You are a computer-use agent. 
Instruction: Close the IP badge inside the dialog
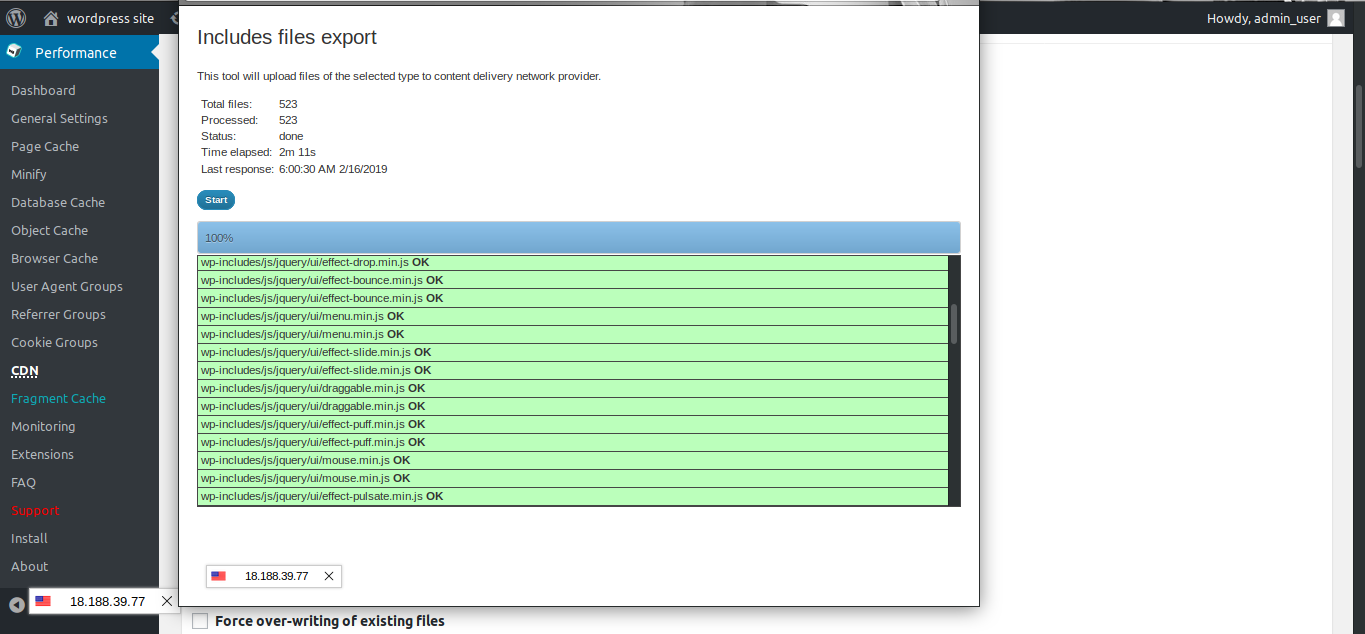[329, 576]
